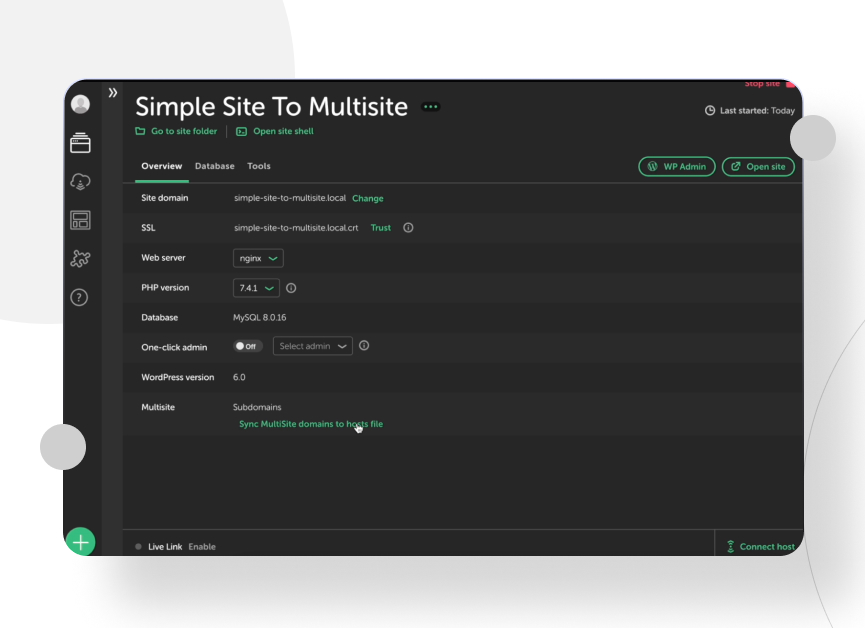The image size is (865, 628).
Task: Open Add-ons puzzle sidebar icon
Action: click(x=81, y=258)
